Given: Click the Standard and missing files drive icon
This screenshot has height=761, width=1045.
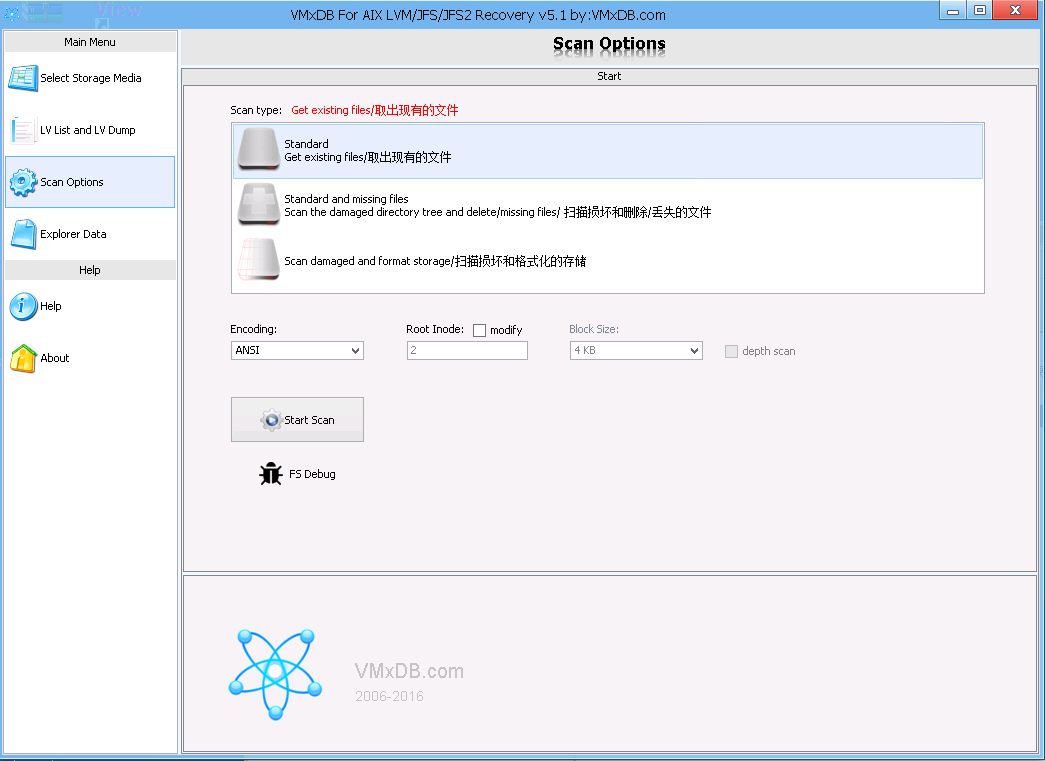Looking at the screenshot, I should point(259,205).
